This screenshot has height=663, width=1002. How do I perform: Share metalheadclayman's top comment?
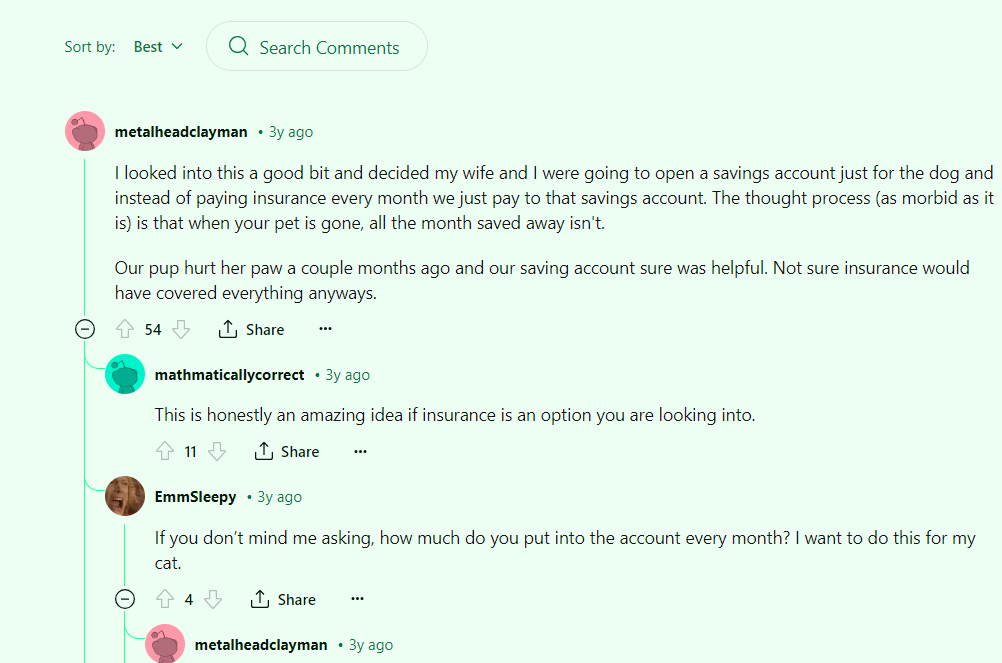(x=251, y=329)
